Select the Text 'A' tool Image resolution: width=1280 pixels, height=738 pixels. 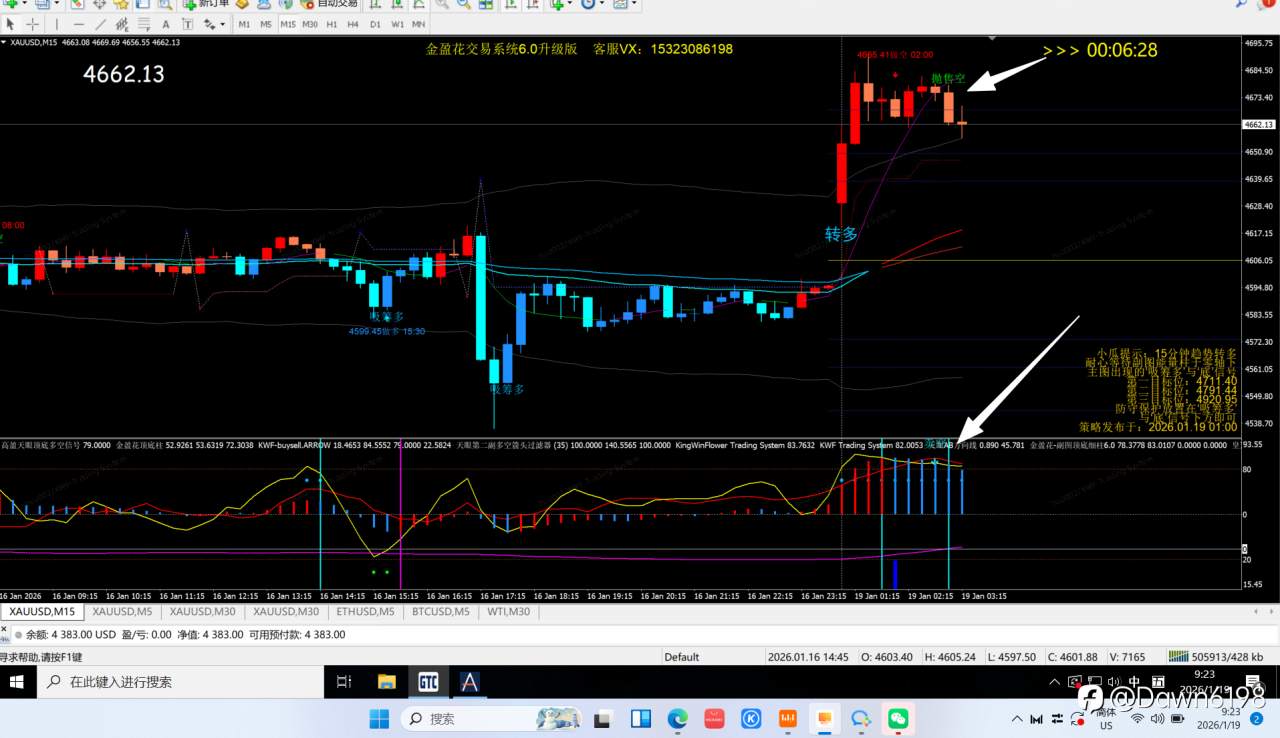click(x=165, y=24)
